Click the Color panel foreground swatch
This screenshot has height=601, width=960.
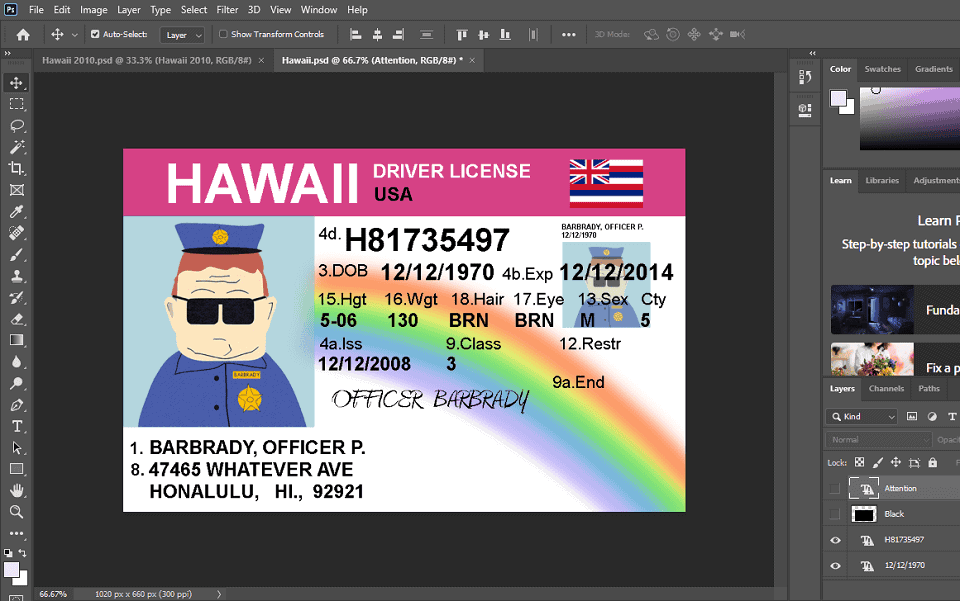tap(838, 99)
